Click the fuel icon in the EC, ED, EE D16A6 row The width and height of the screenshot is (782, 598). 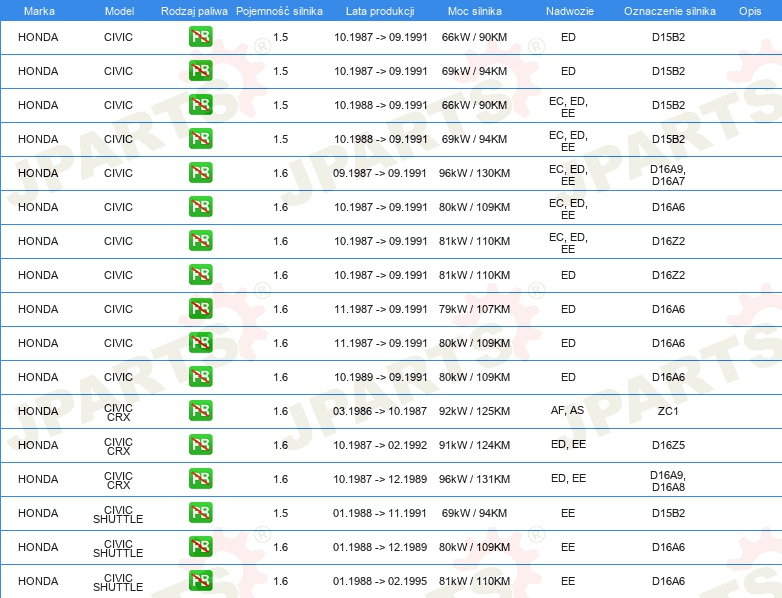200,206
